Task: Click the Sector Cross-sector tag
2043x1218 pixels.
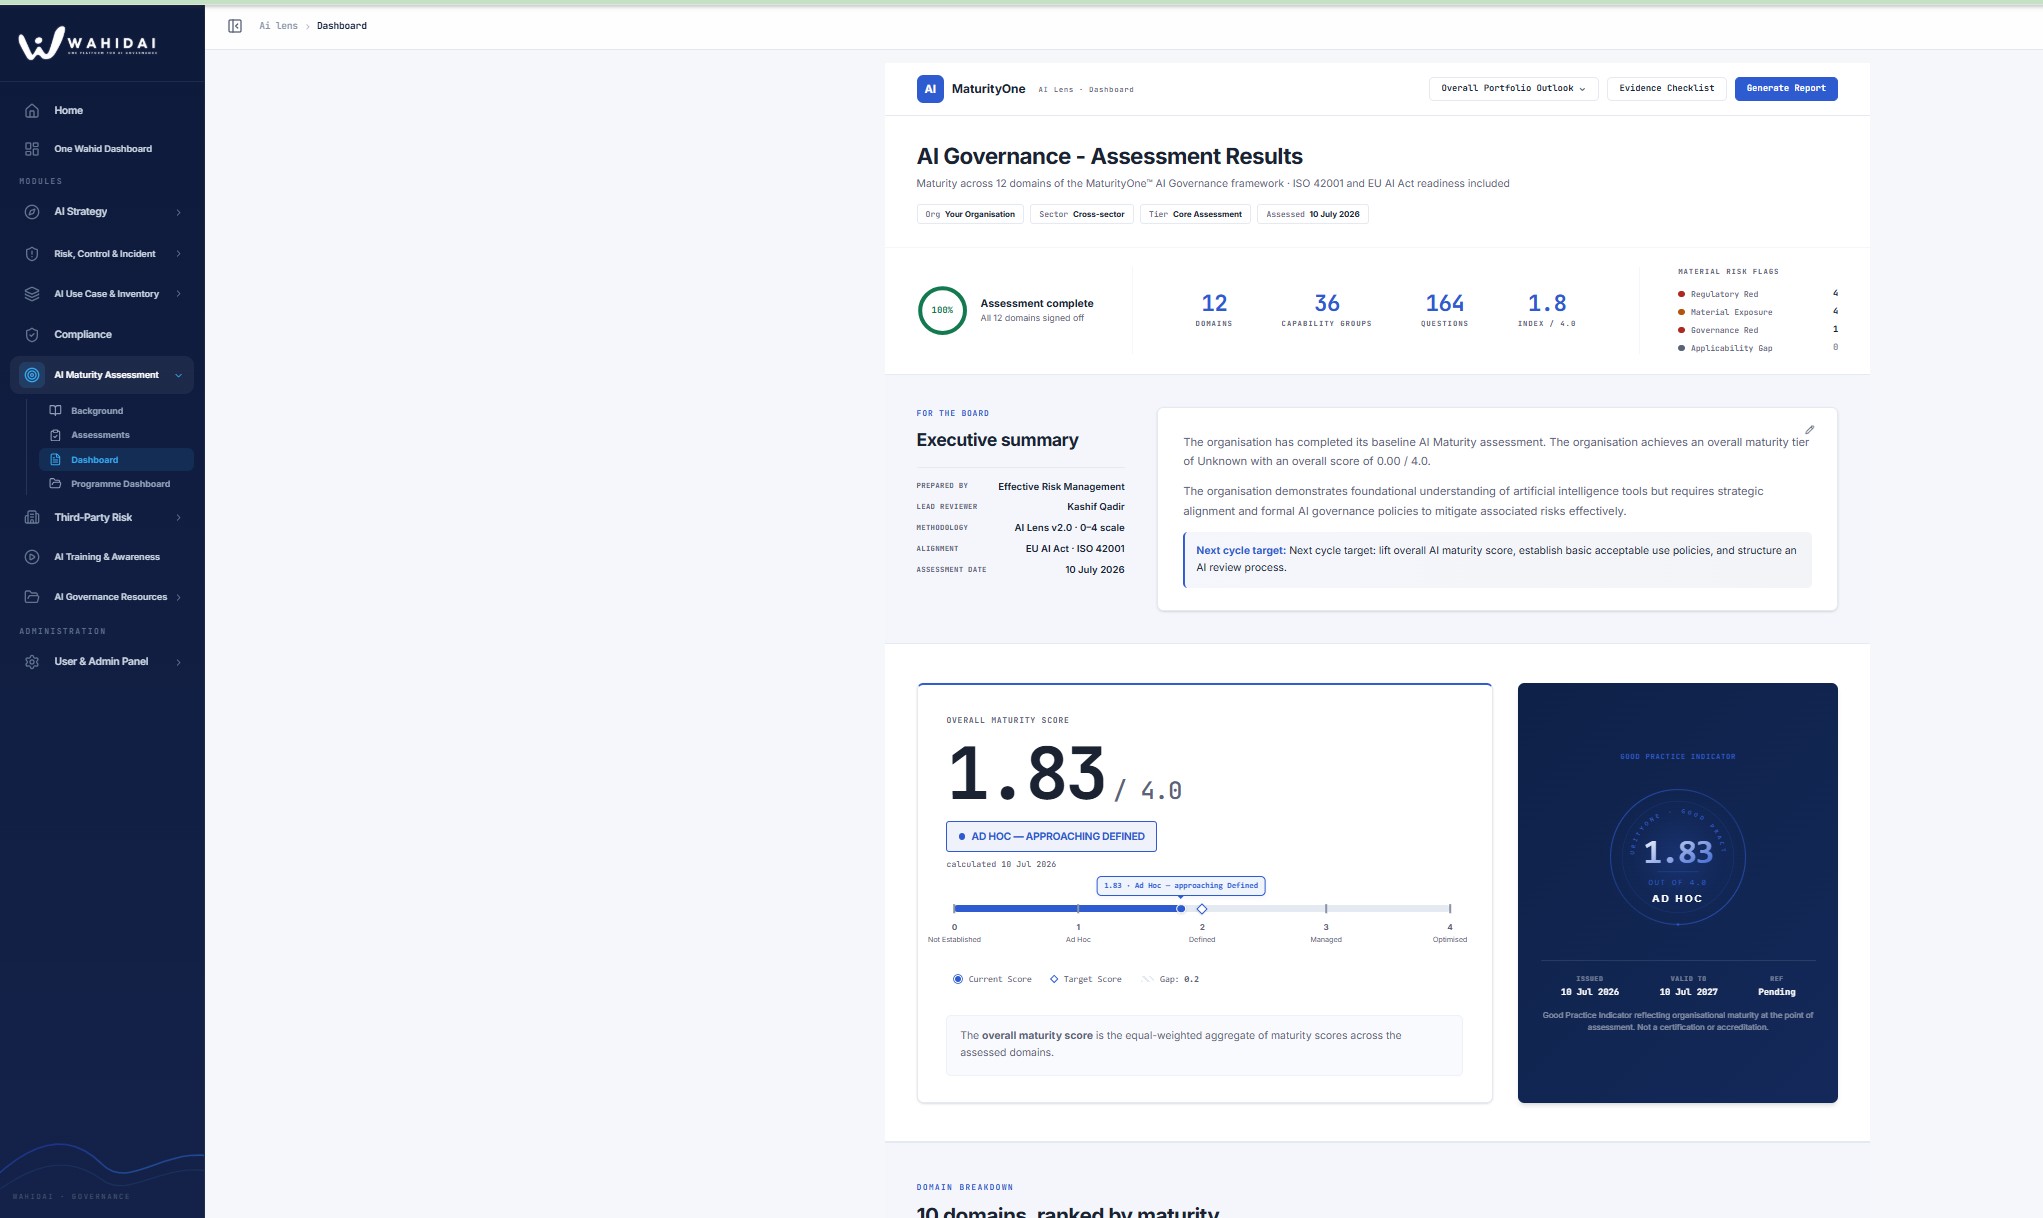Action: click(x=1082, y=214)
